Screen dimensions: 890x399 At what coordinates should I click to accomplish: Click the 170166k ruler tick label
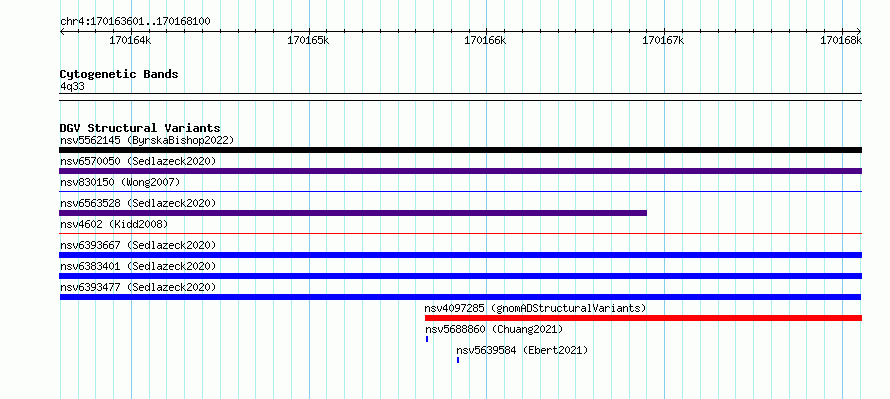(485, 40)
